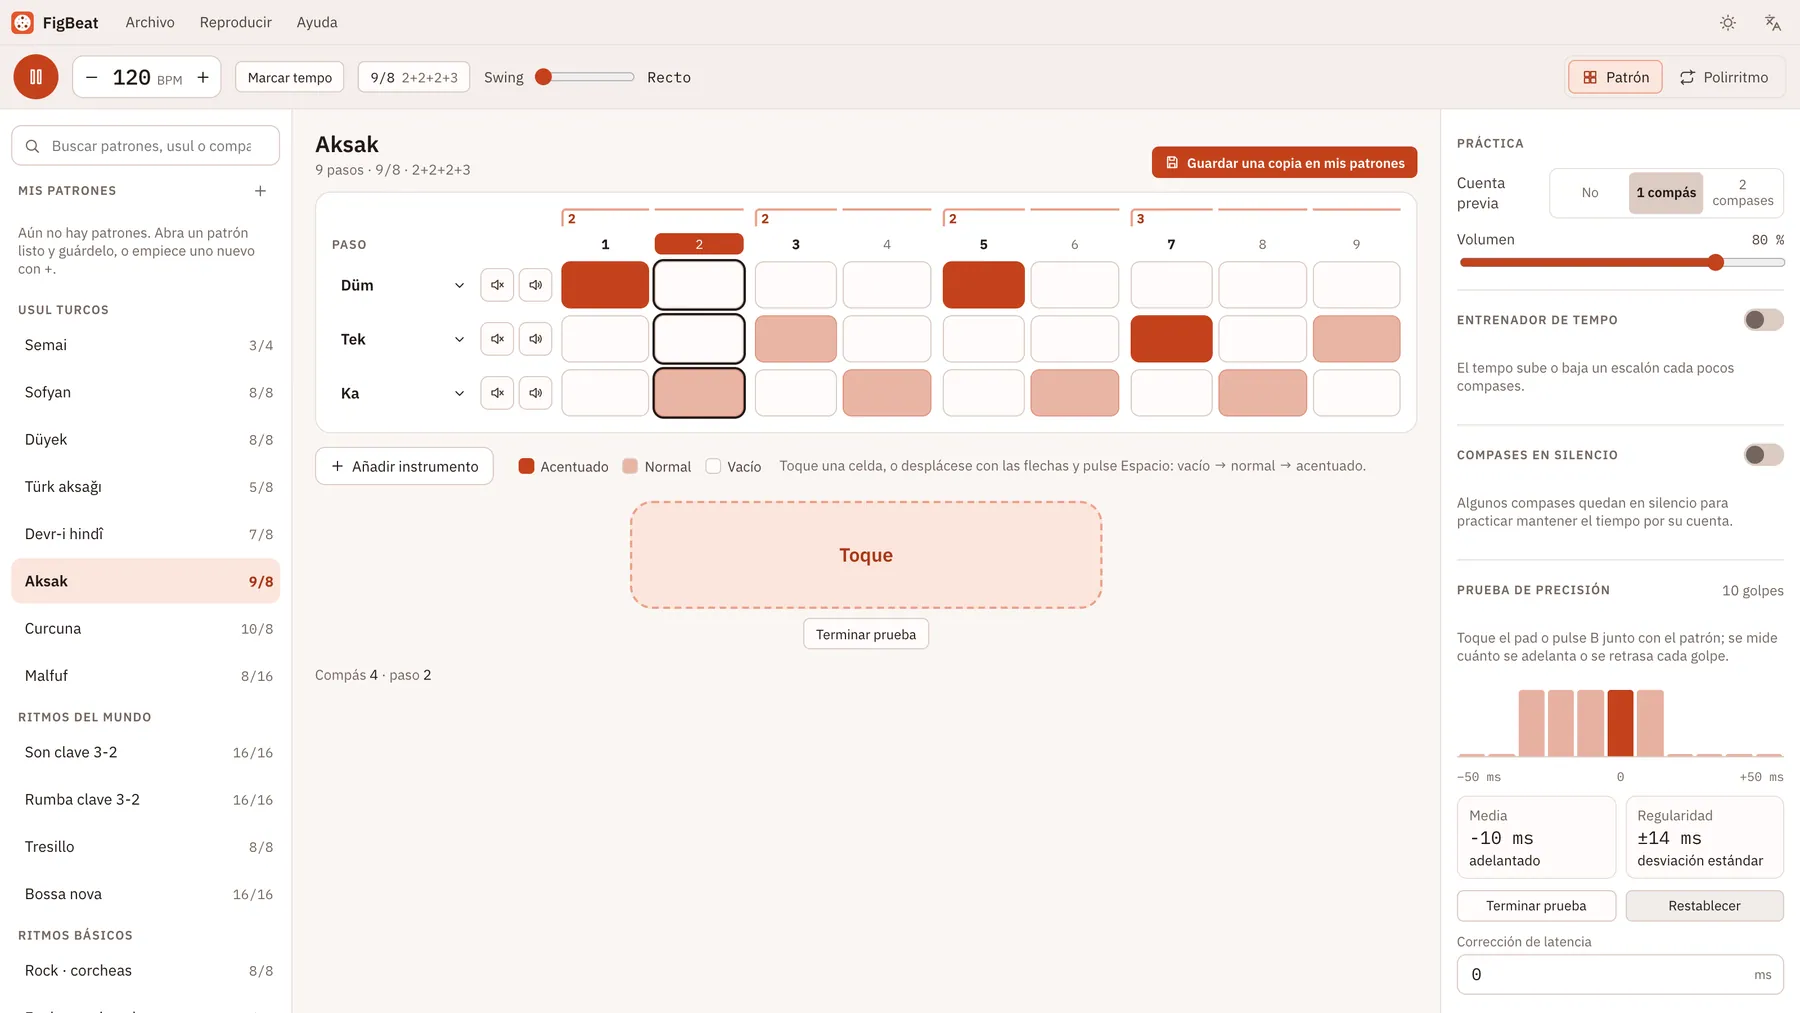Screen dimensions: 1800x1013
Task: Enable the Entrenador de tempo switch
Action: pos(1764,320)
